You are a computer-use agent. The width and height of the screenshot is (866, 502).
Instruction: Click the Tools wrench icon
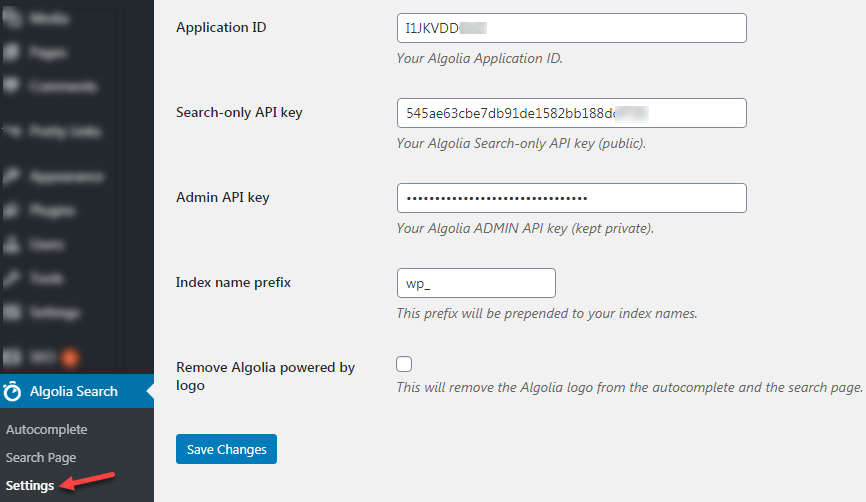13,278
